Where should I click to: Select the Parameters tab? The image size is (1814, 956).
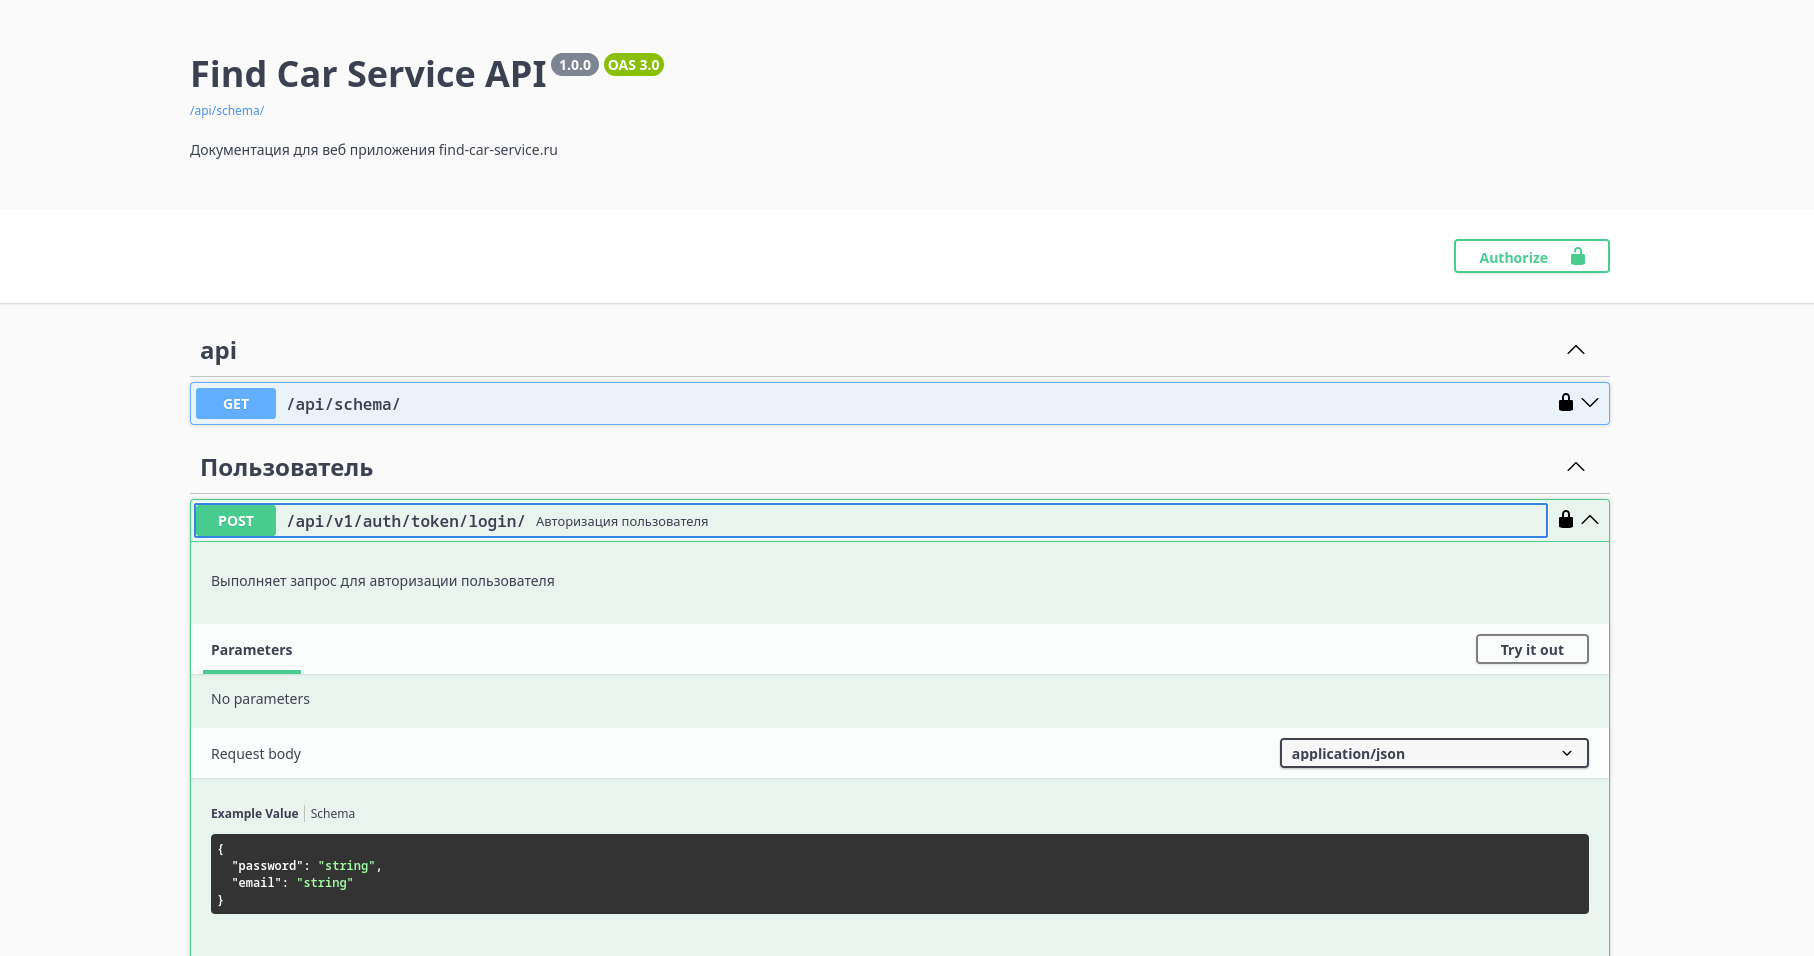[x=252, y=650]
